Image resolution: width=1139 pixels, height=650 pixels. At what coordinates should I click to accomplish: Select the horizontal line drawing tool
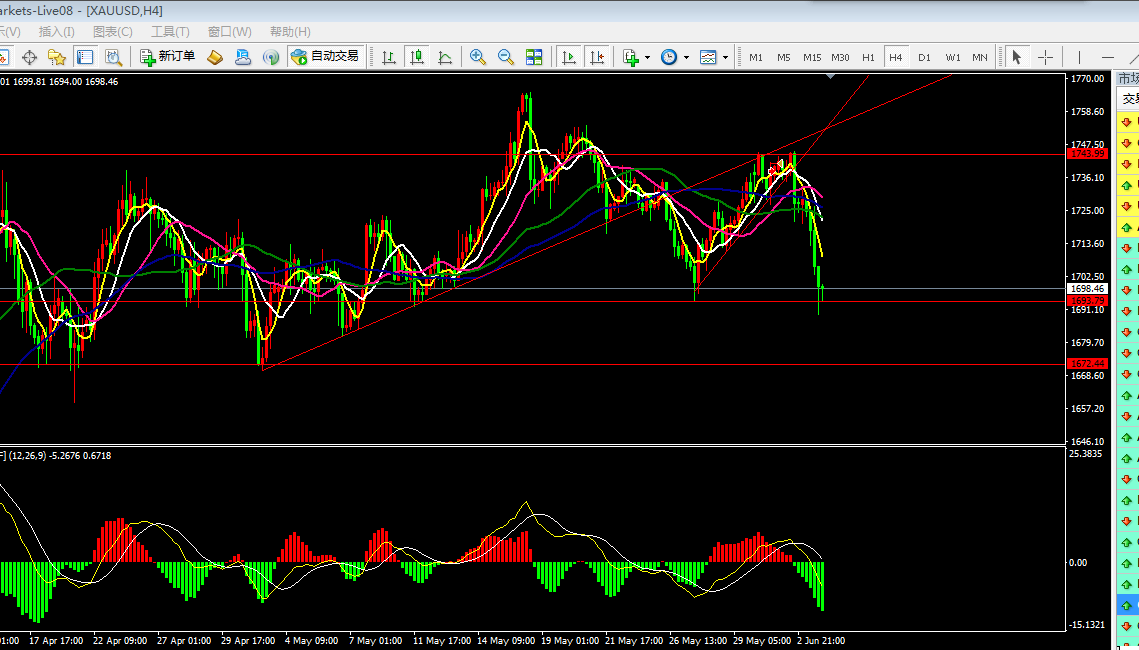click(x=1108, y=57)
